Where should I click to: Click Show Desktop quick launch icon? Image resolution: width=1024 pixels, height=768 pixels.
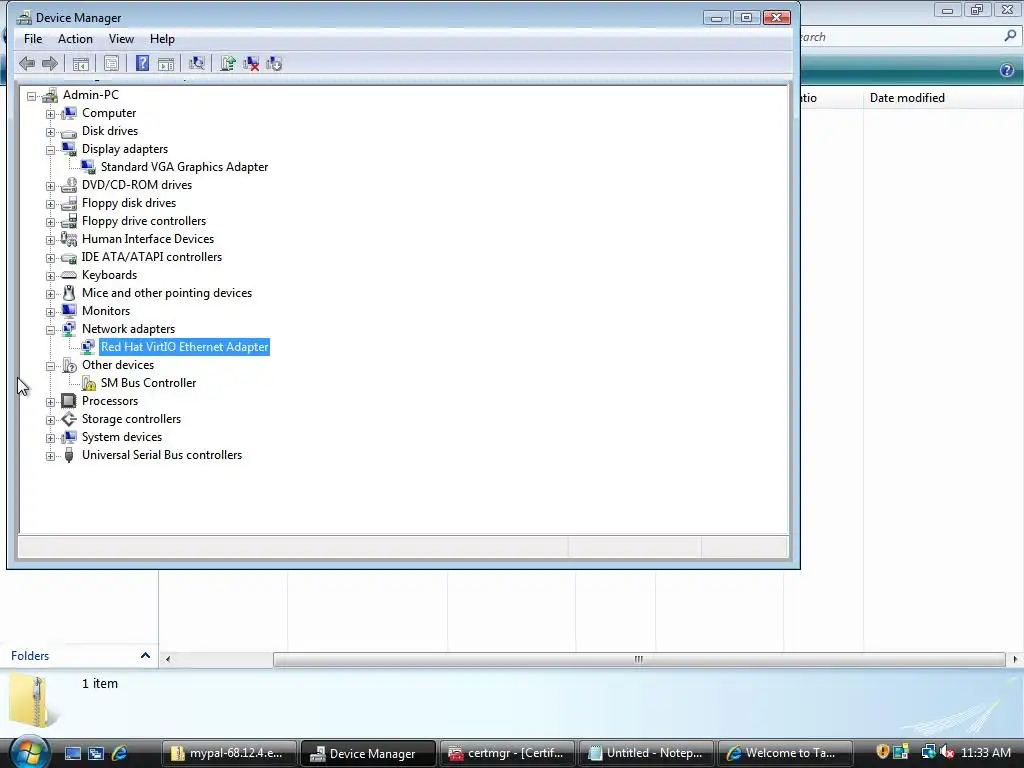click(72, 753)
